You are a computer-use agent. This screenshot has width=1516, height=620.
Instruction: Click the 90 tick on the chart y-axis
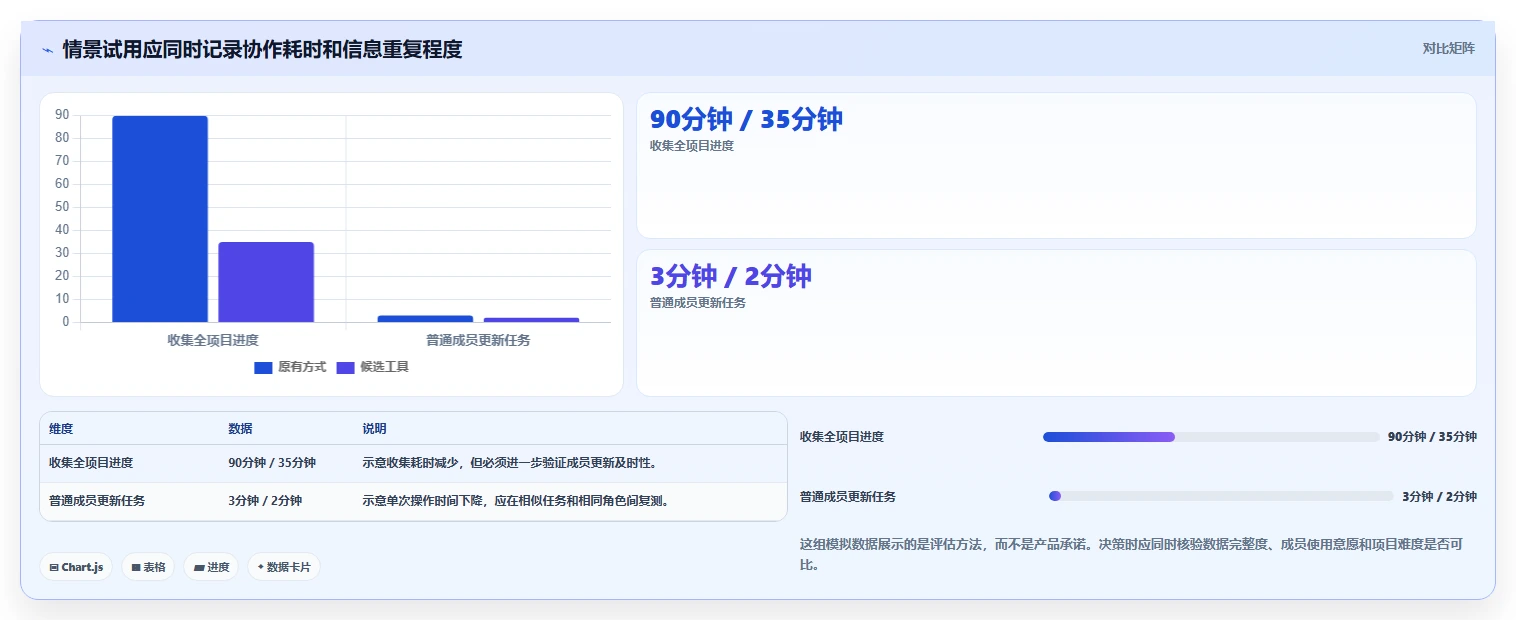62,115
